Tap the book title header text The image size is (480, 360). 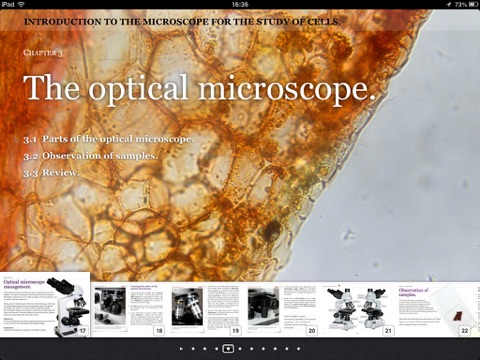coord(182,22)
